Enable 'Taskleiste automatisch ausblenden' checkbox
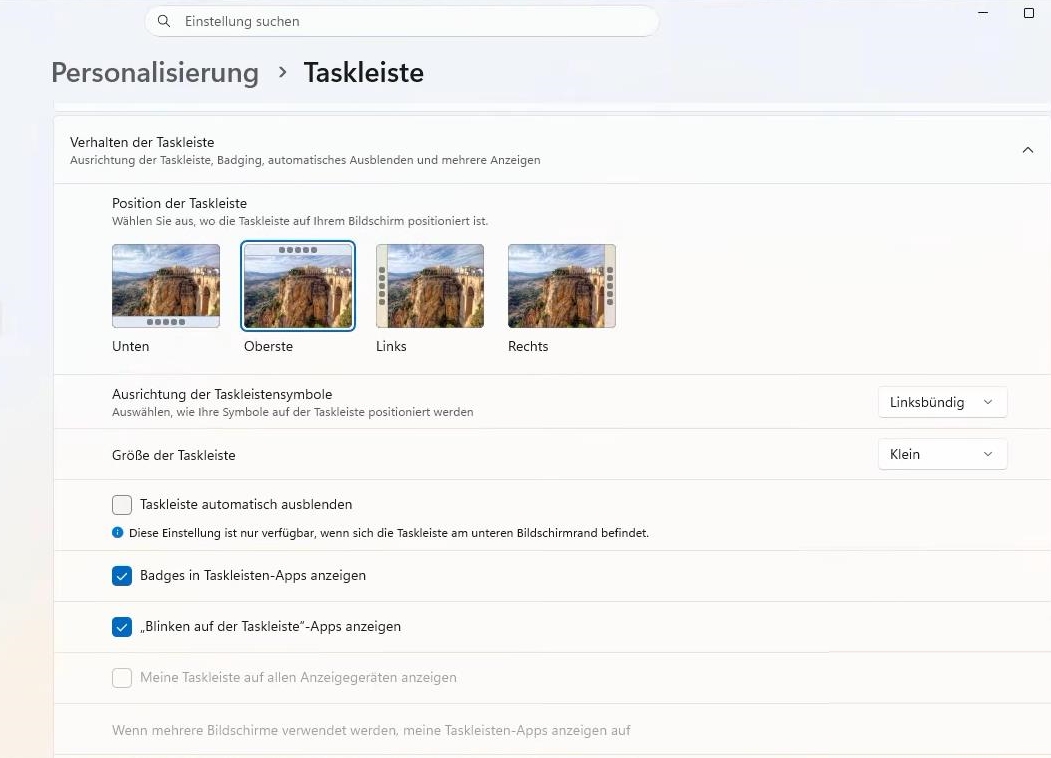1051x758 pixels. tap(122, 505)
